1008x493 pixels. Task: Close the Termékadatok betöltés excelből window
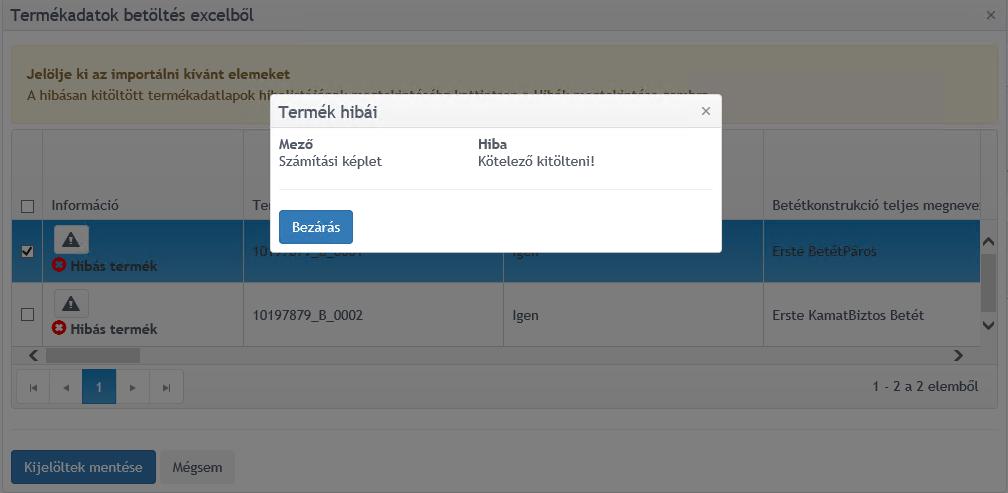[x=991, y=15]
